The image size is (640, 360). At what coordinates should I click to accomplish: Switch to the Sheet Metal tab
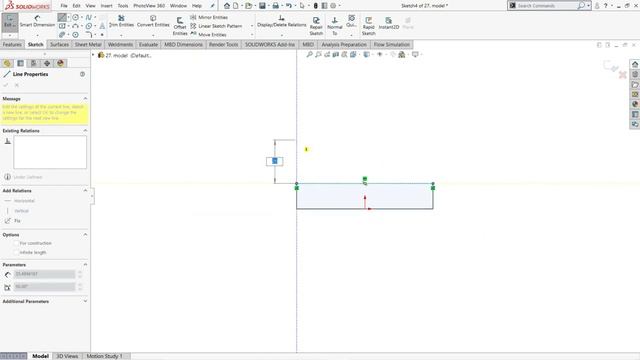(88, 44)
